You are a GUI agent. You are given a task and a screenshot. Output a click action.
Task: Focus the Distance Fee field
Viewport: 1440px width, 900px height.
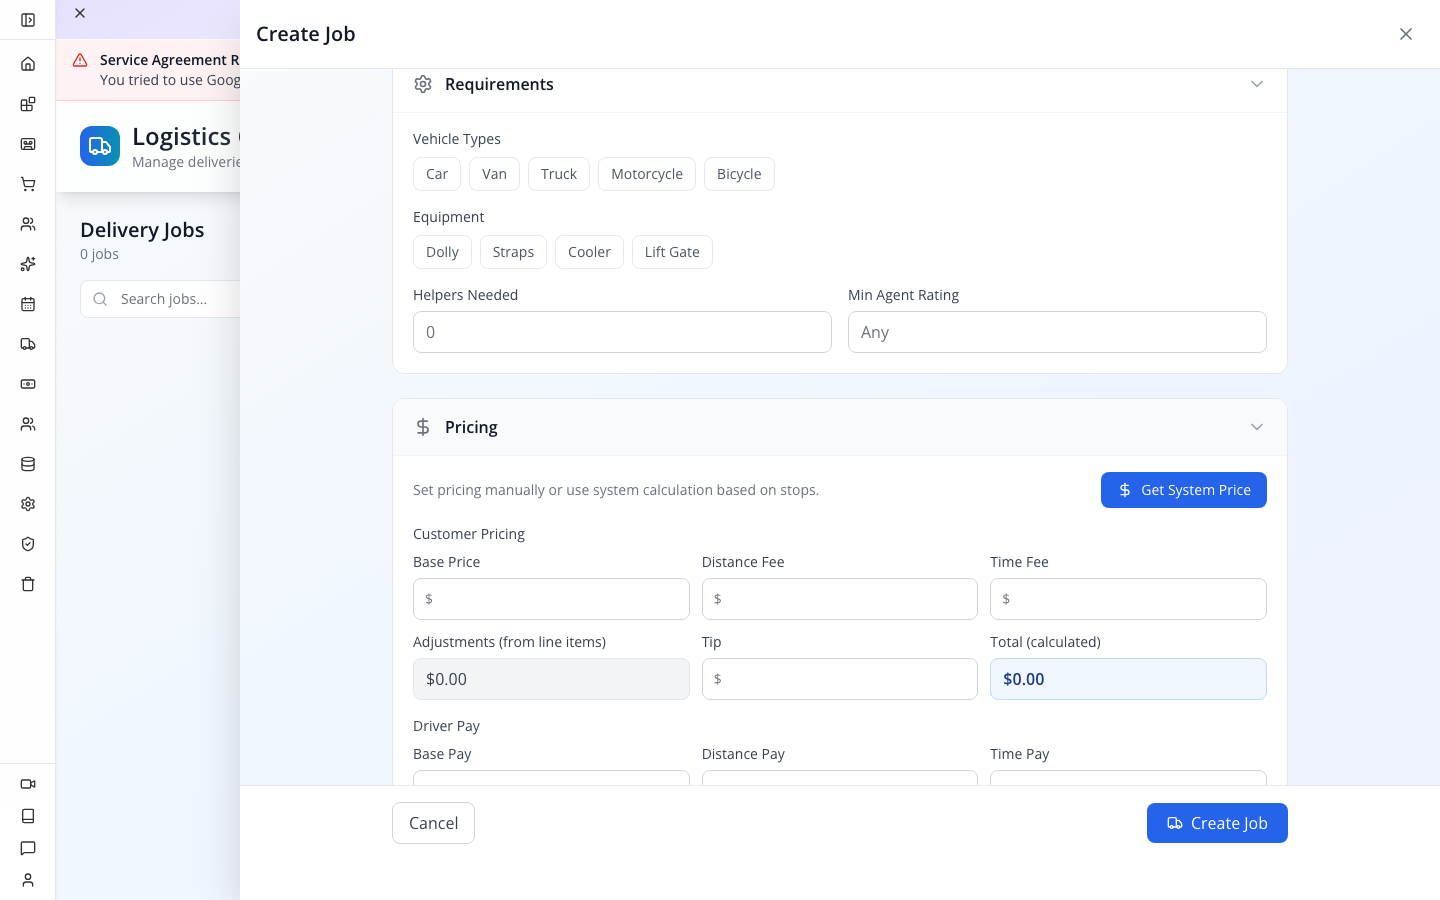(840, 599)
